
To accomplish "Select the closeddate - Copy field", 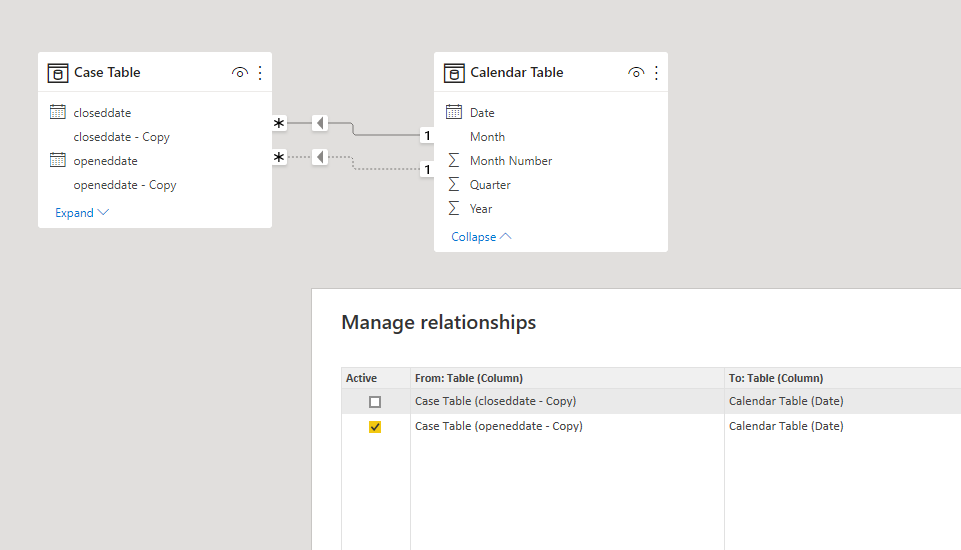I will pyautogui.click(x=121, y=137).
